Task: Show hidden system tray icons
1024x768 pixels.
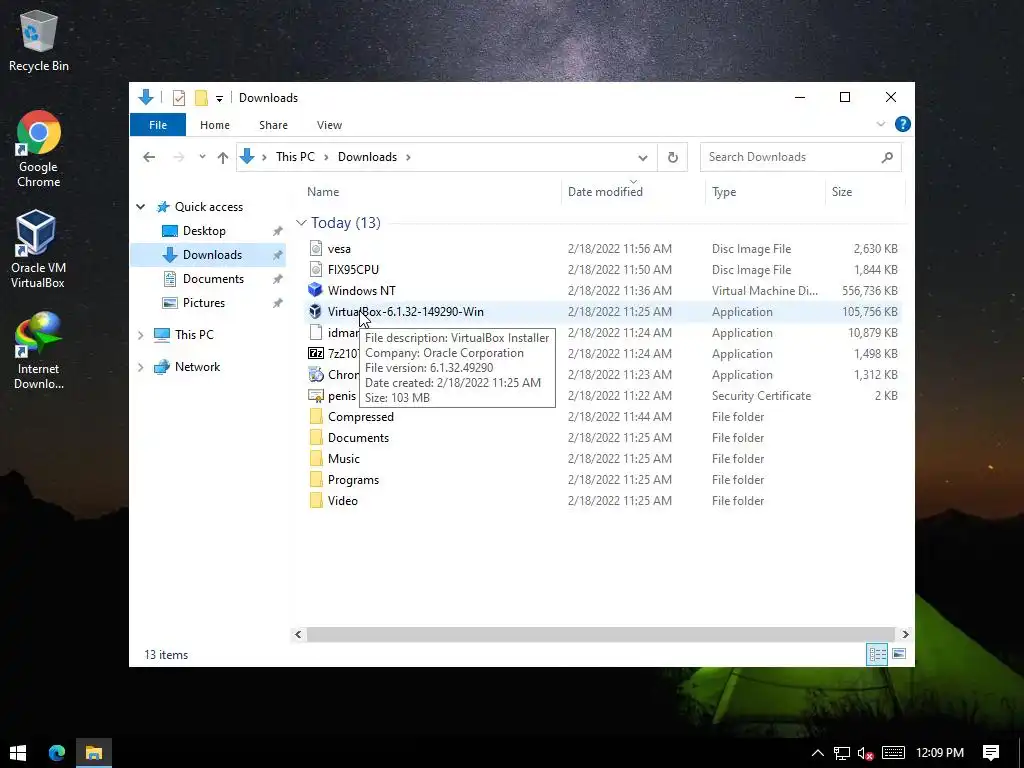Action: point(818,753)
